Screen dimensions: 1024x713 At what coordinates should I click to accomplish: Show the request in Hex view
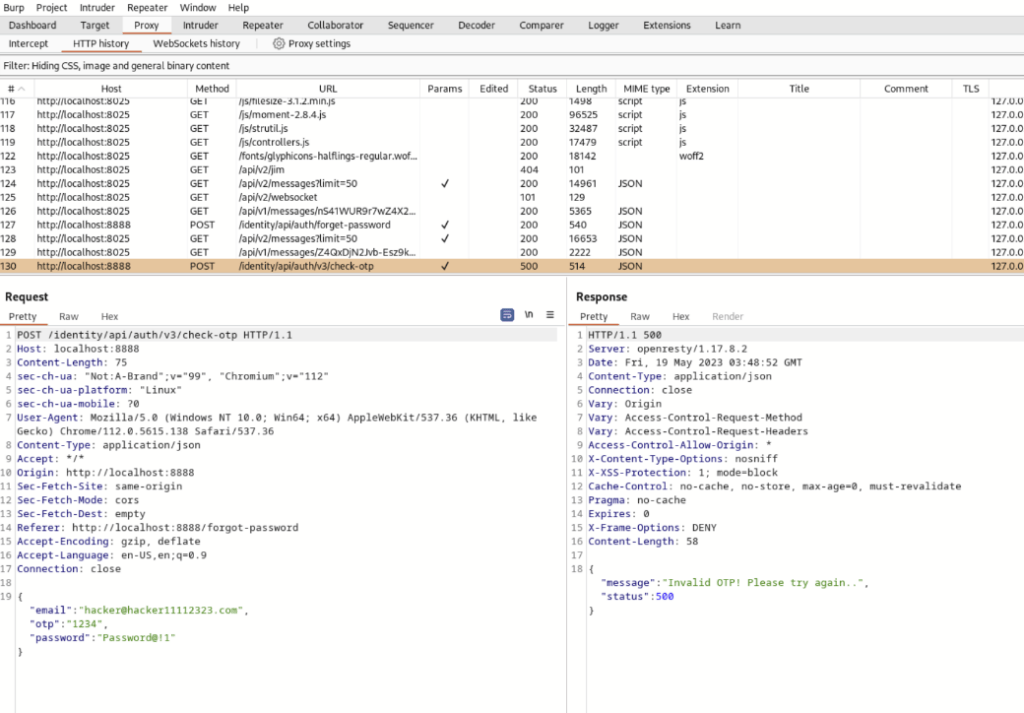click(109, 316)
